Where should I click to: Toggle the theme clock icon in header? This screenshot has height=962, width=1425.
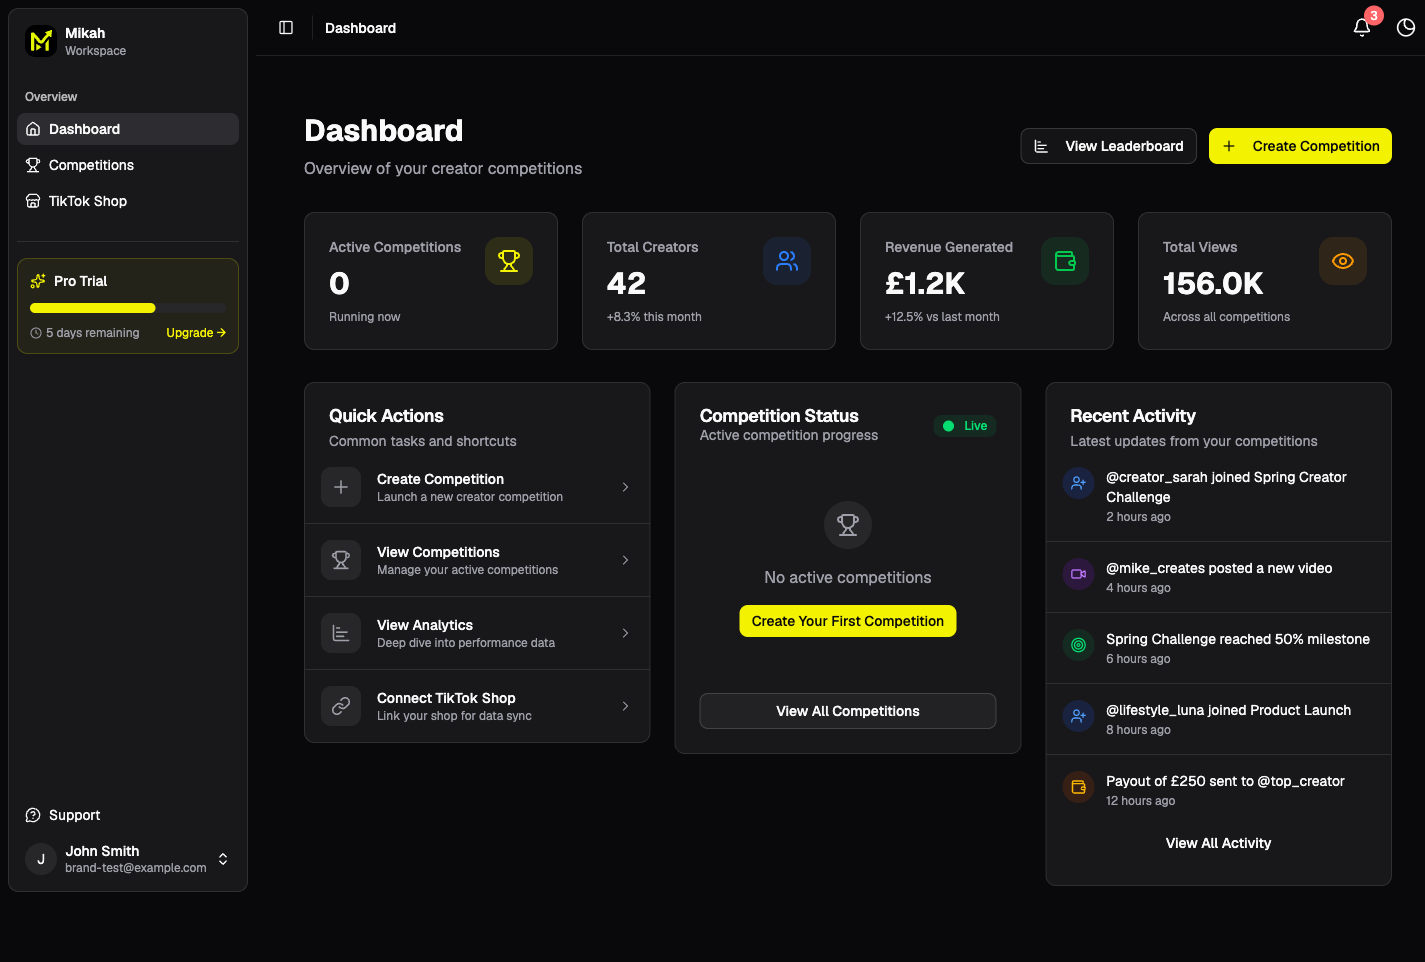pos(1406,28)
